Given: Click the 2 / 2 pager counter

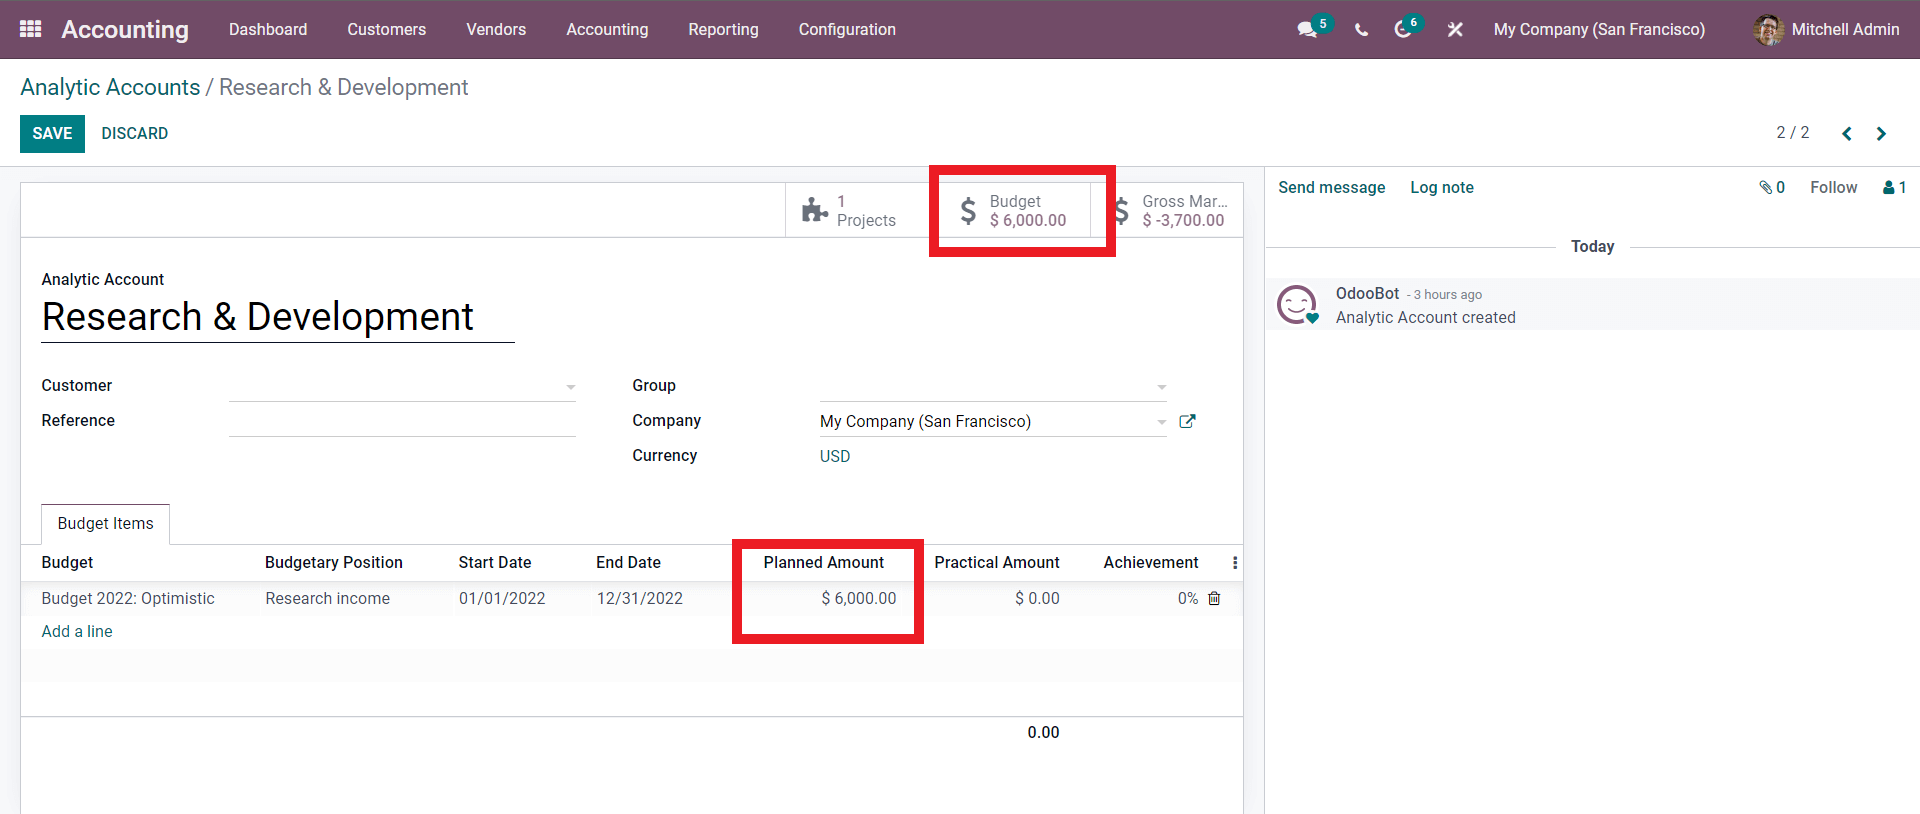Looking at the screenshot, I should [1793, 133].
